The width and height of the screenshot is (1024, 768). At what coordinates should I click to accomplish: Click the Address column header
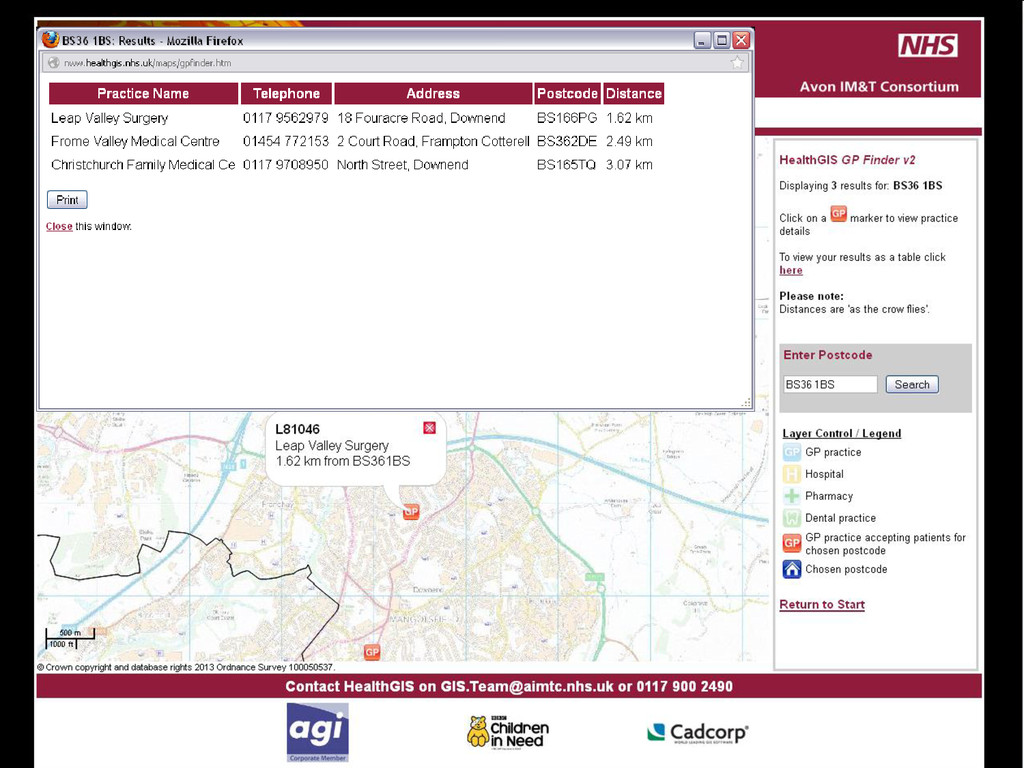pyautogui.click(x=433, y=93)
